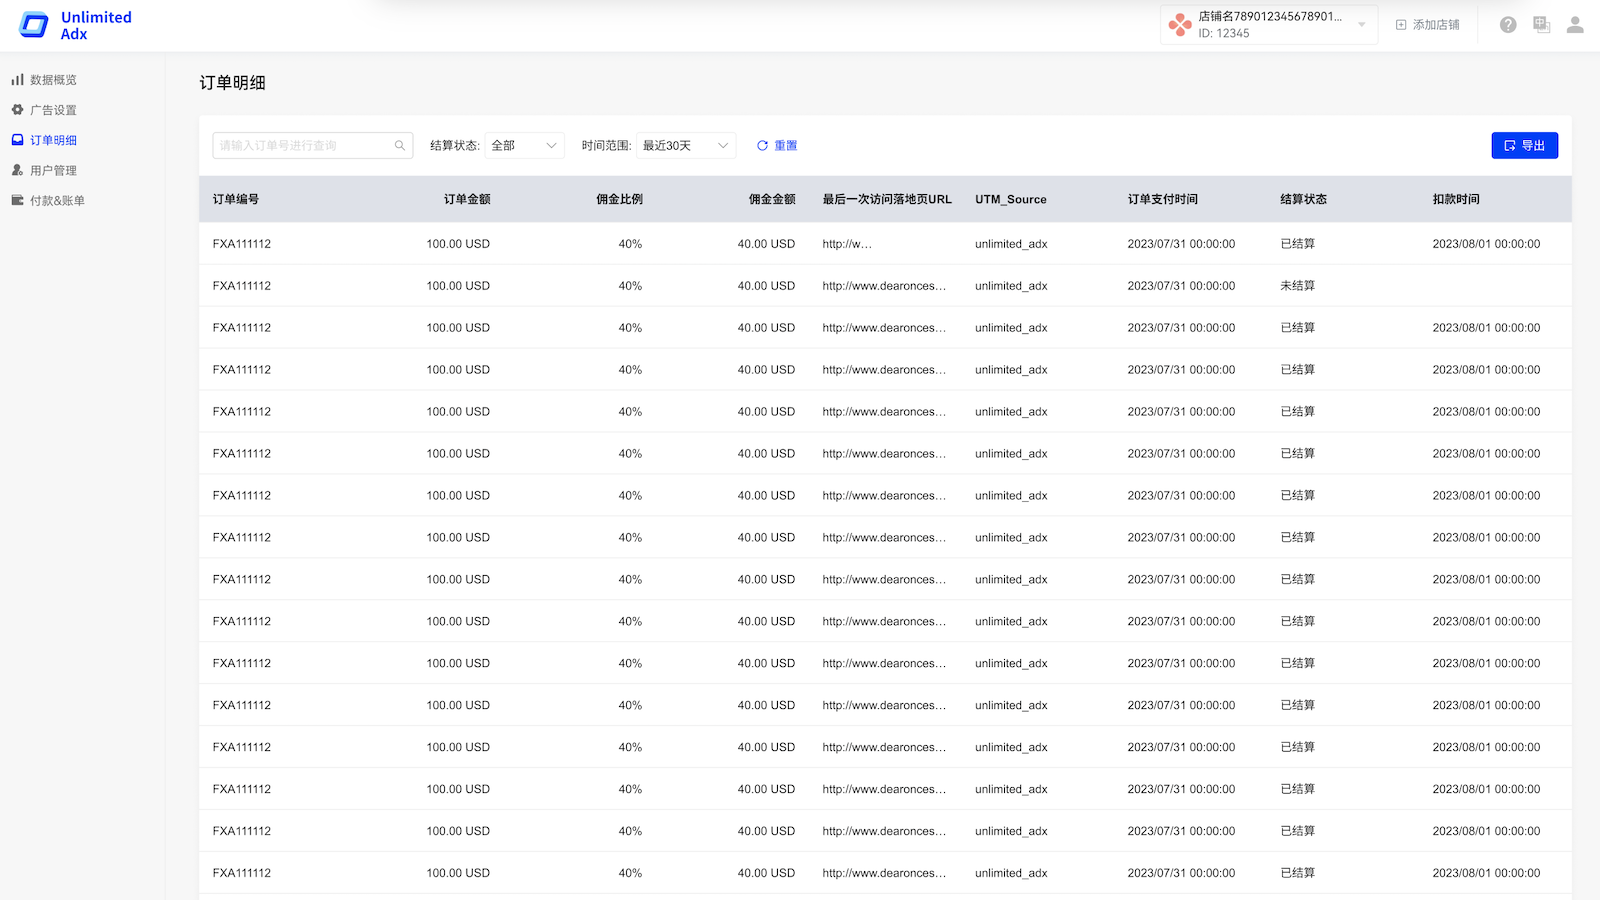Focus the order number search field
The height and width of the screenshot is (900, 1600).
(x=313, y=146)
